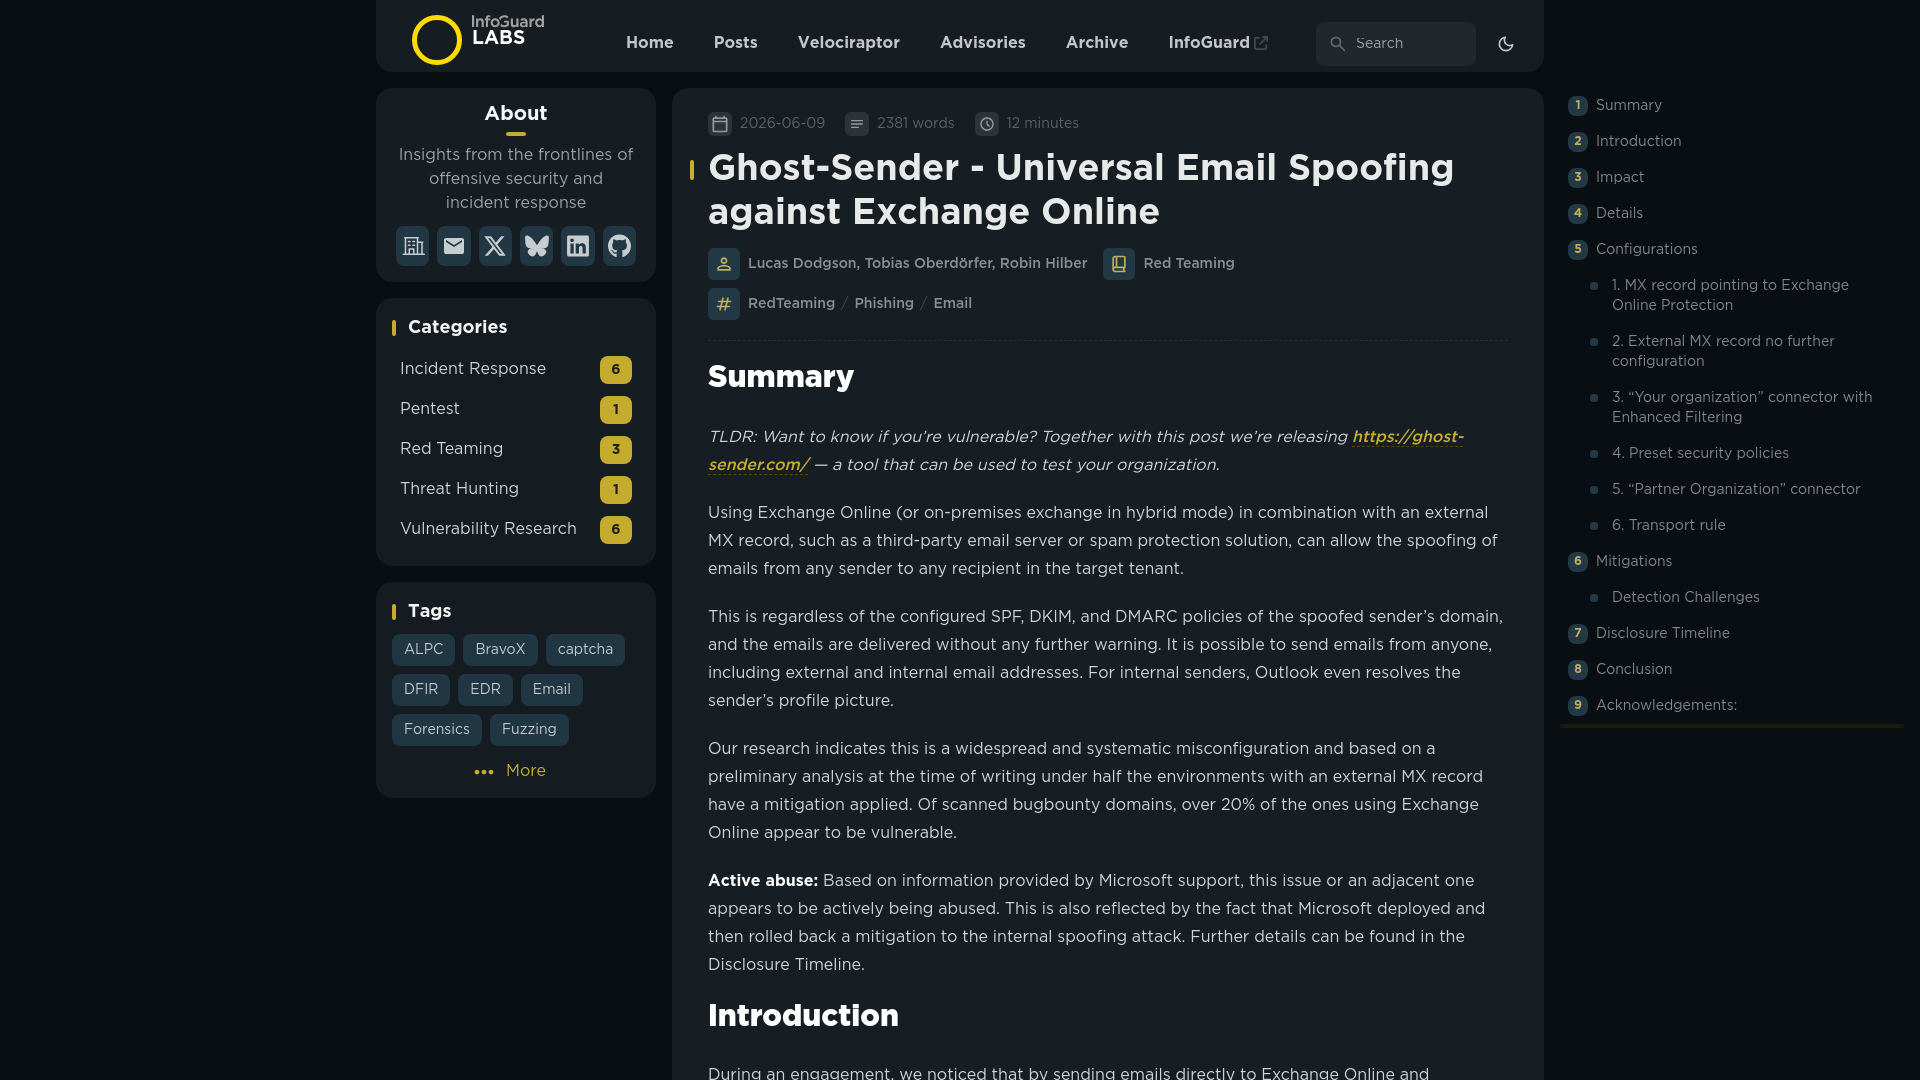Jump to Acknowledgements in table of contents

(1666, 705)
